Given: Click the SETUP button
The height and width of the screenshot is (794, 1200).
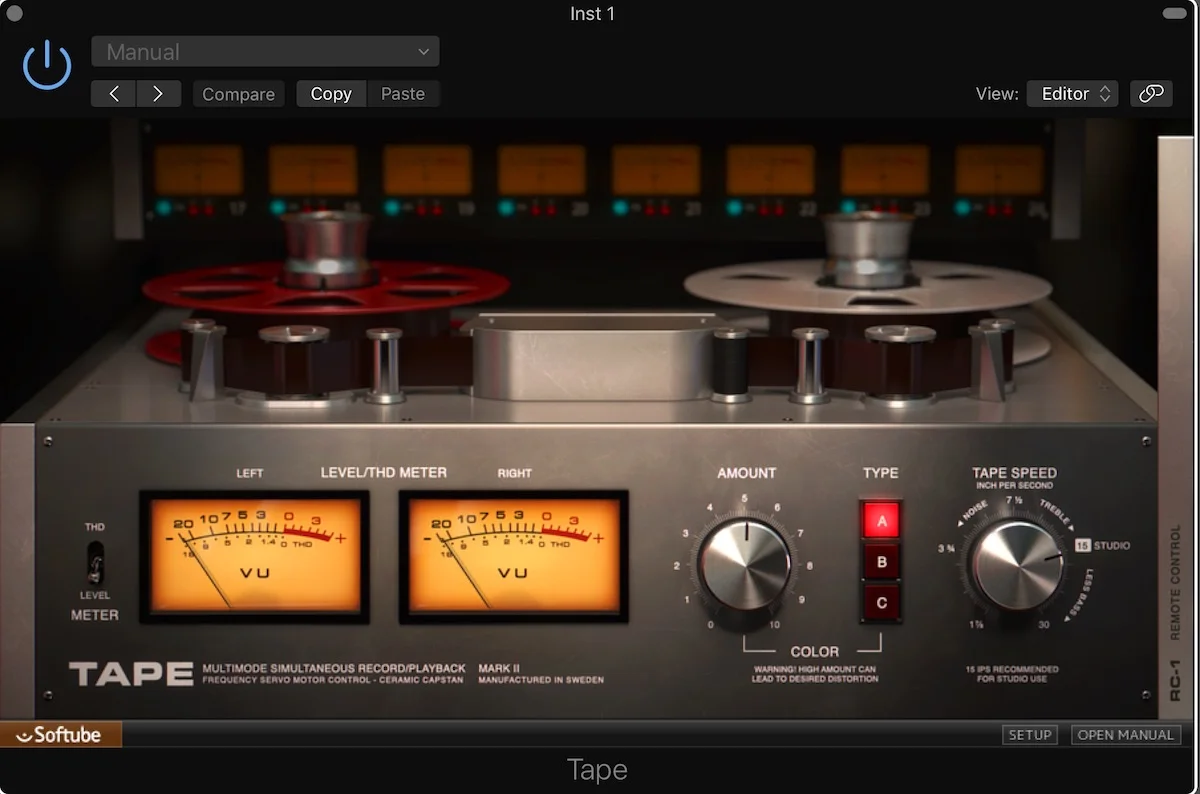Looking at the screenshot, I should coord(1030,735).
